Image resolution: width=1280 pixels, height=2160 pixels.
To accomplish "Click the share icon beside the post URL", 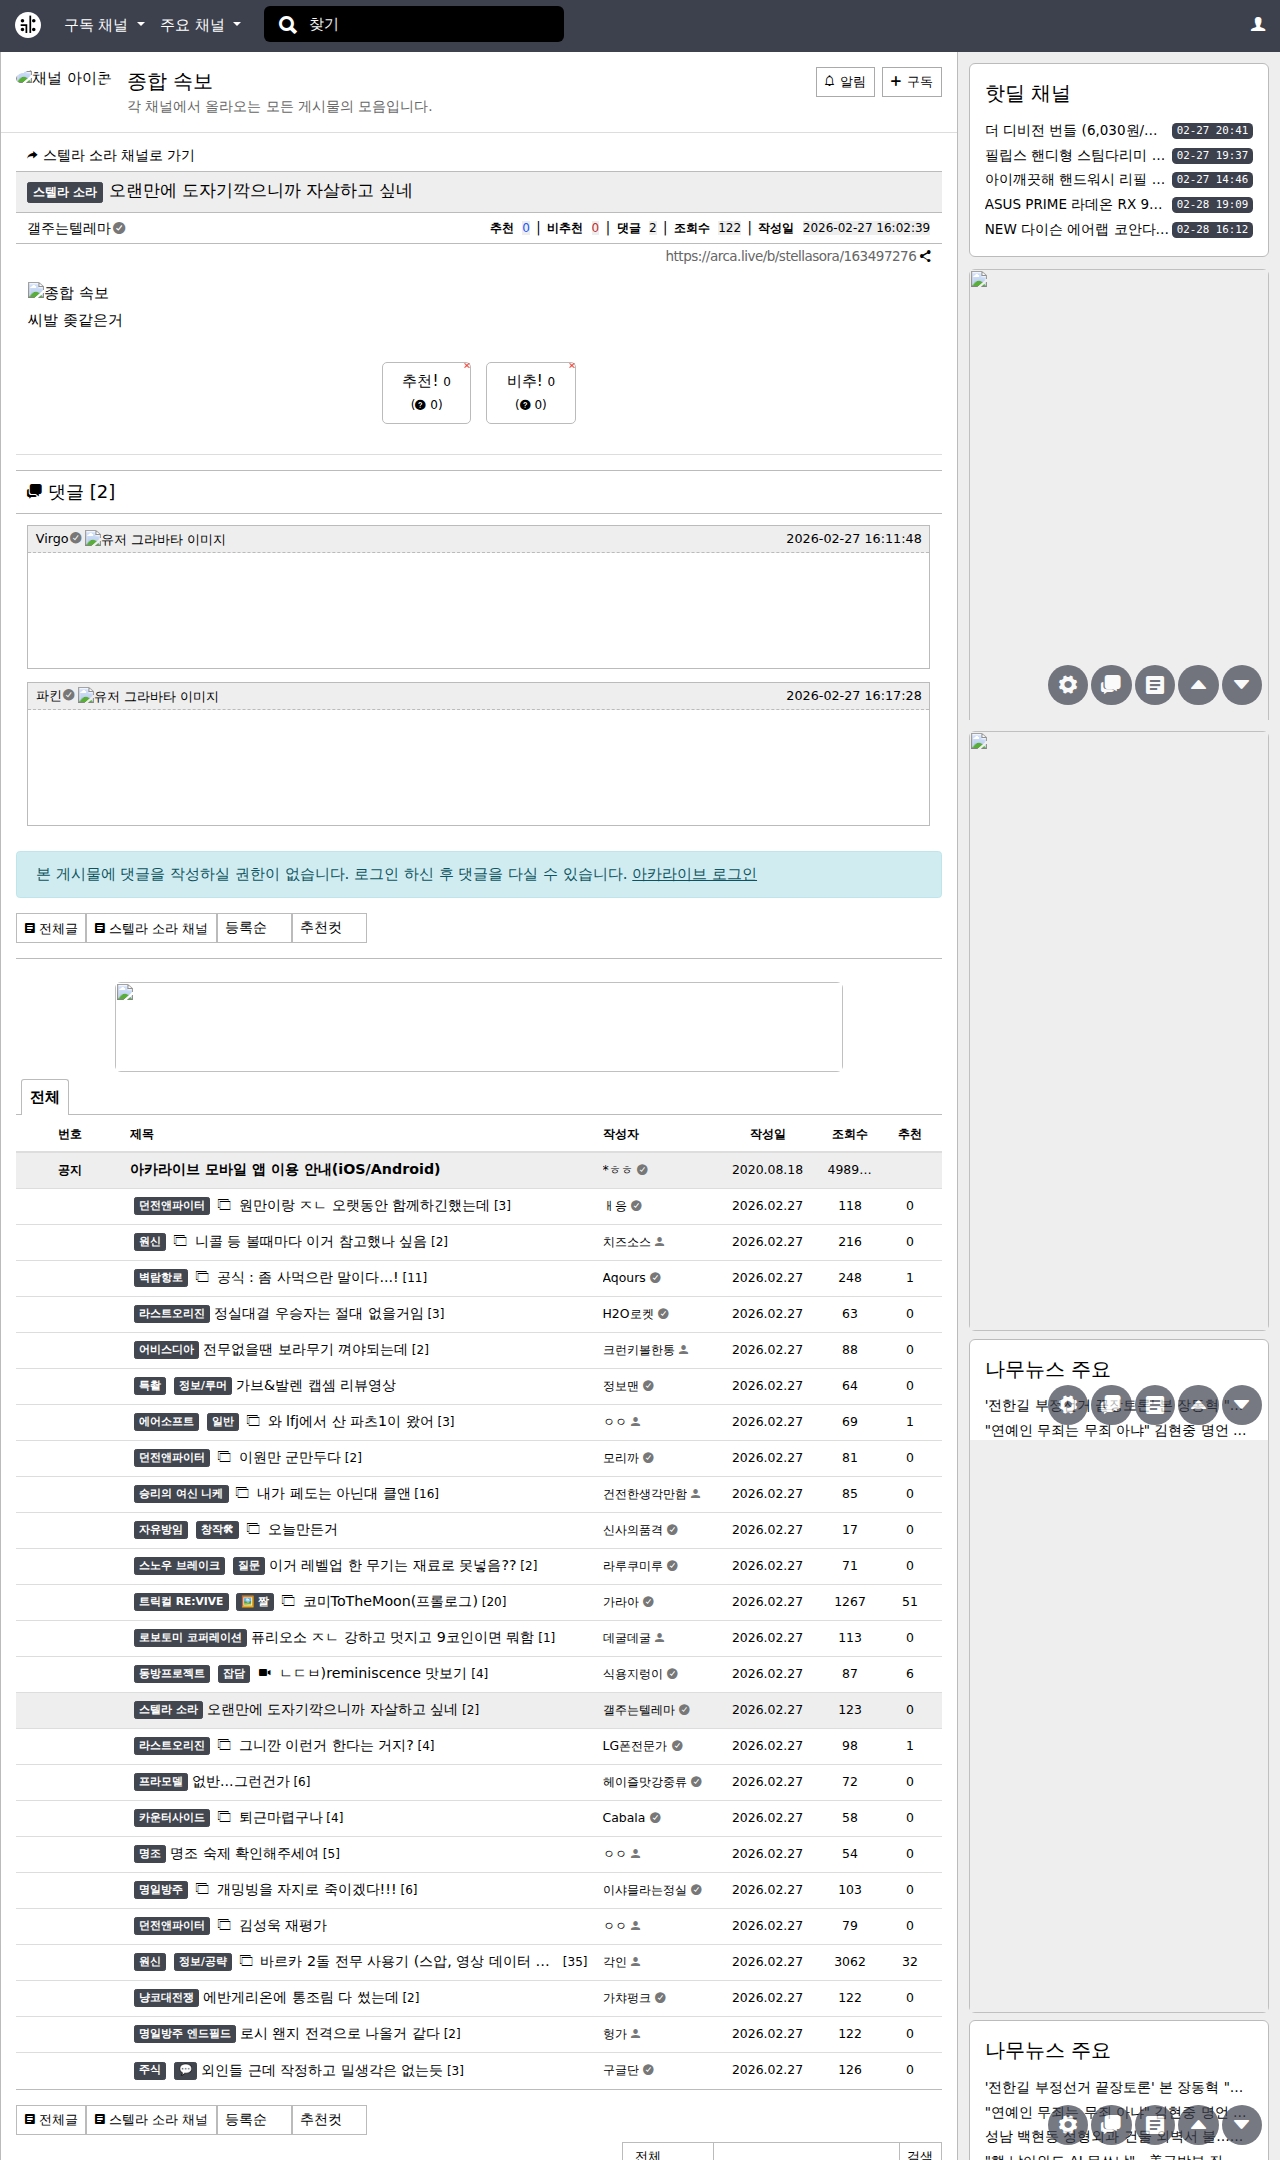I will pos(926,256).
